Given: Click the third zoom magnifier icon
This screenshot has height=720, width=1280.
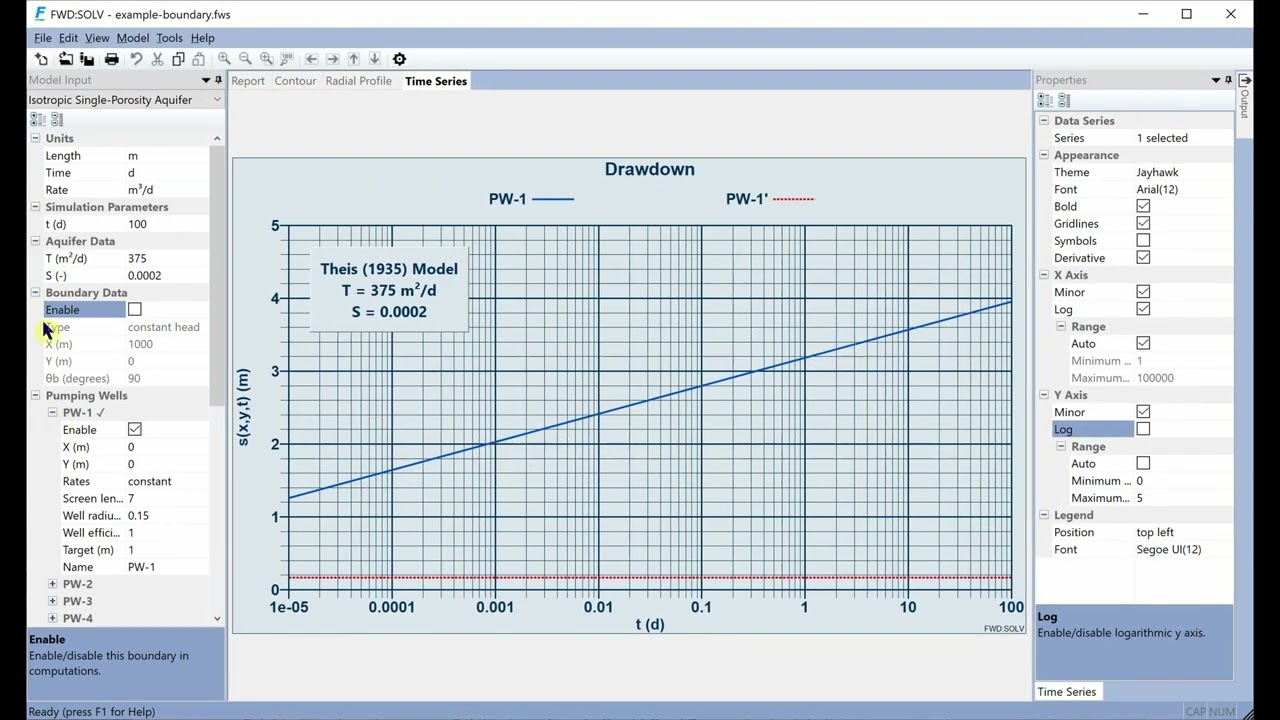Looking at the screenshot, I should [x=266, y=59].
